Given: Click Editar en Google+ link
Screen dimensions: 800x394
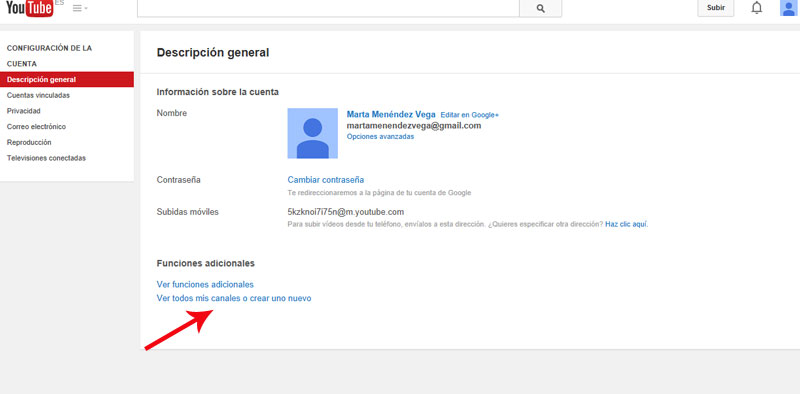Looking at the screenshot, I should pyautogui.click(x=470, y=115).
